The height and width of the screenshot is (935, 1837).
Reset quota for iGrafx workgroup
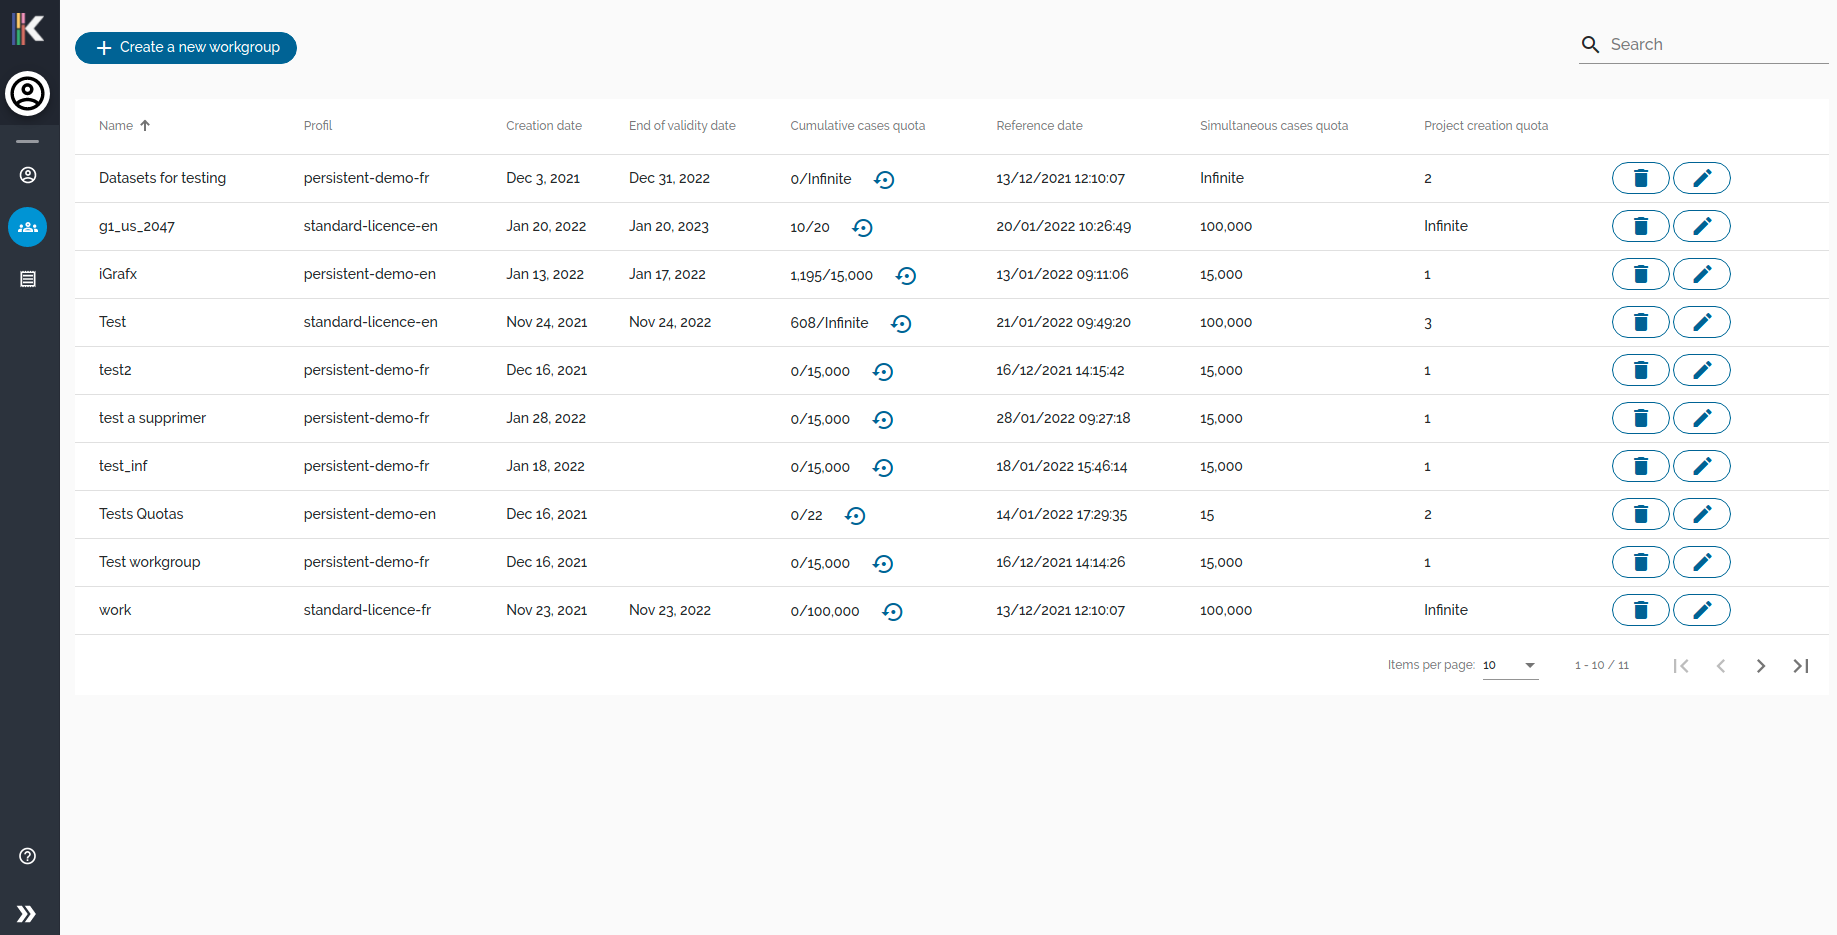906,276
